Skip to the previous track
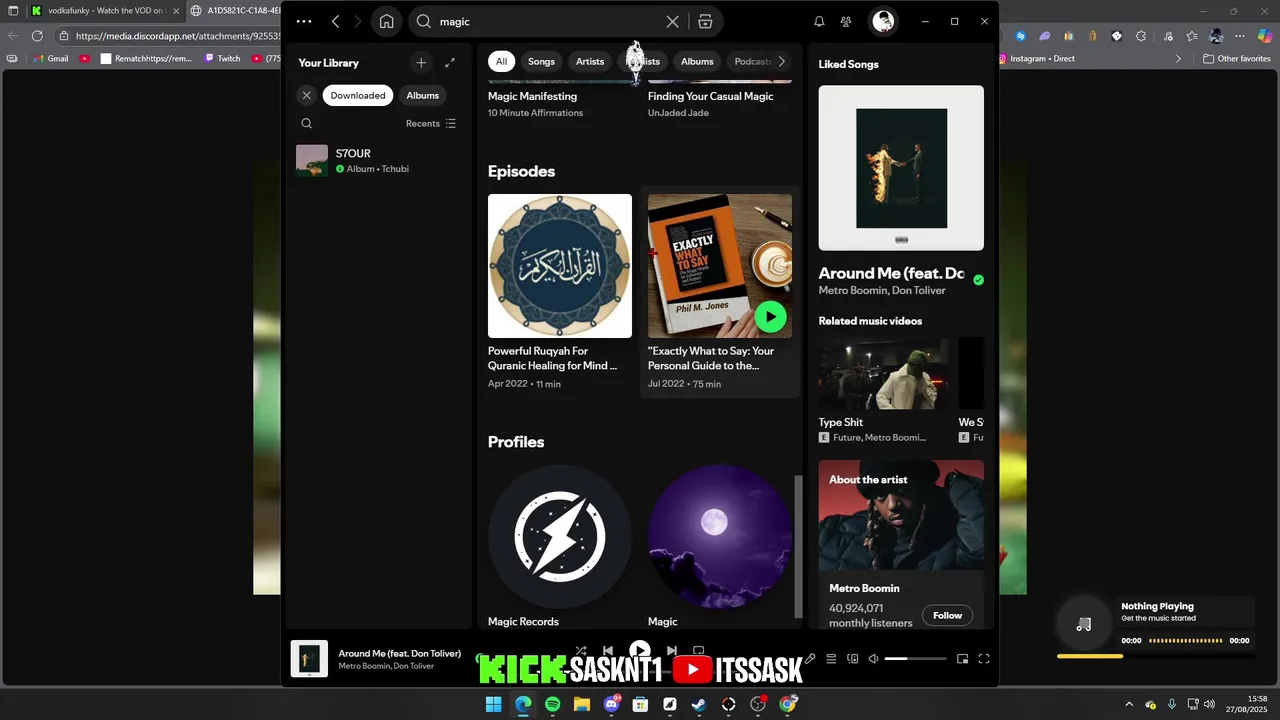The image size is (1280, 720). click(607, 651)
